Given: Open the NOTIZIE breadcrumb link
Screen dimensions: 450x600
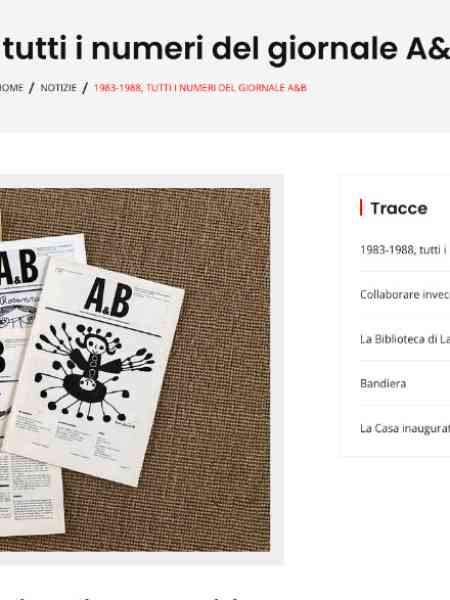Looking at the screenshot, I should tap(59, 88).
